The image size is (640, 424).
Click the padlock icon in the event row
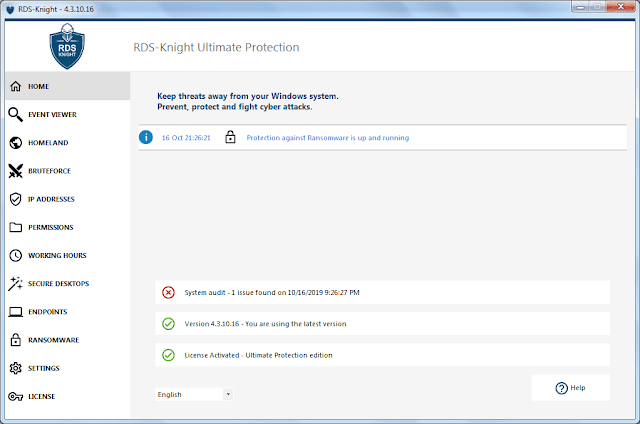click(x=230, y=137)
